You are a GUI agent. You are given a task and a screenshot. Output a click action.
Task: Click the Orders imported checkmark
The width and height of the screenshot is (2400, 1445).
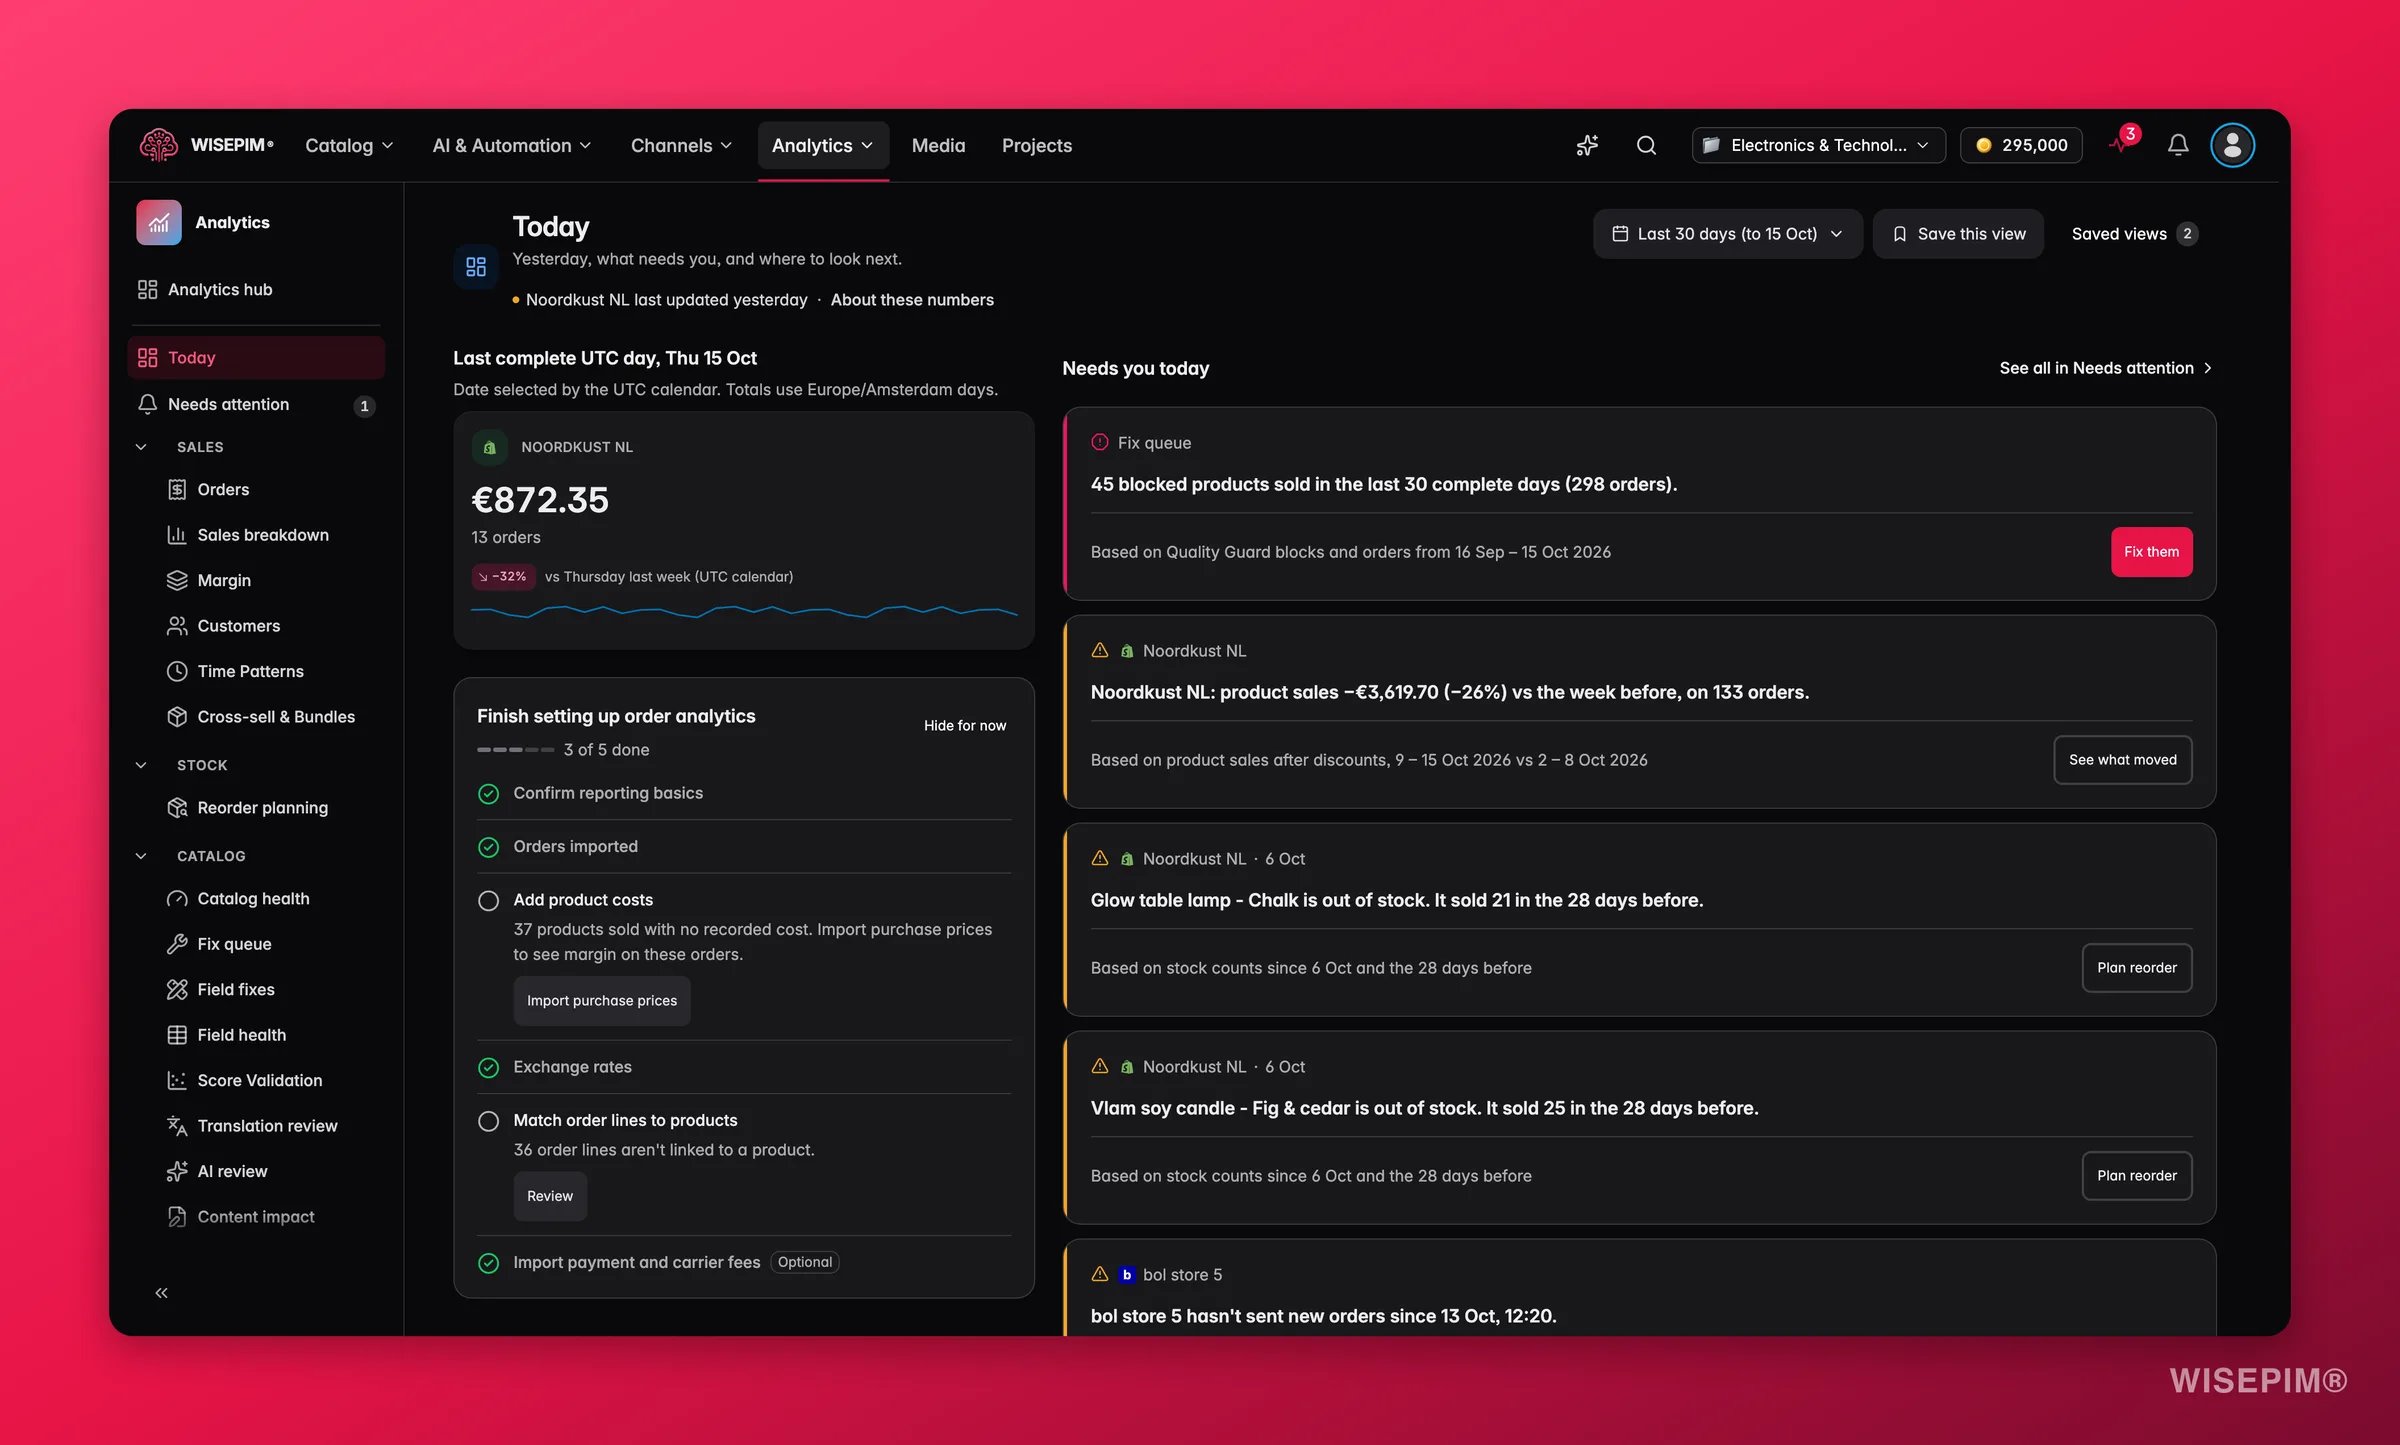(488, 847)
